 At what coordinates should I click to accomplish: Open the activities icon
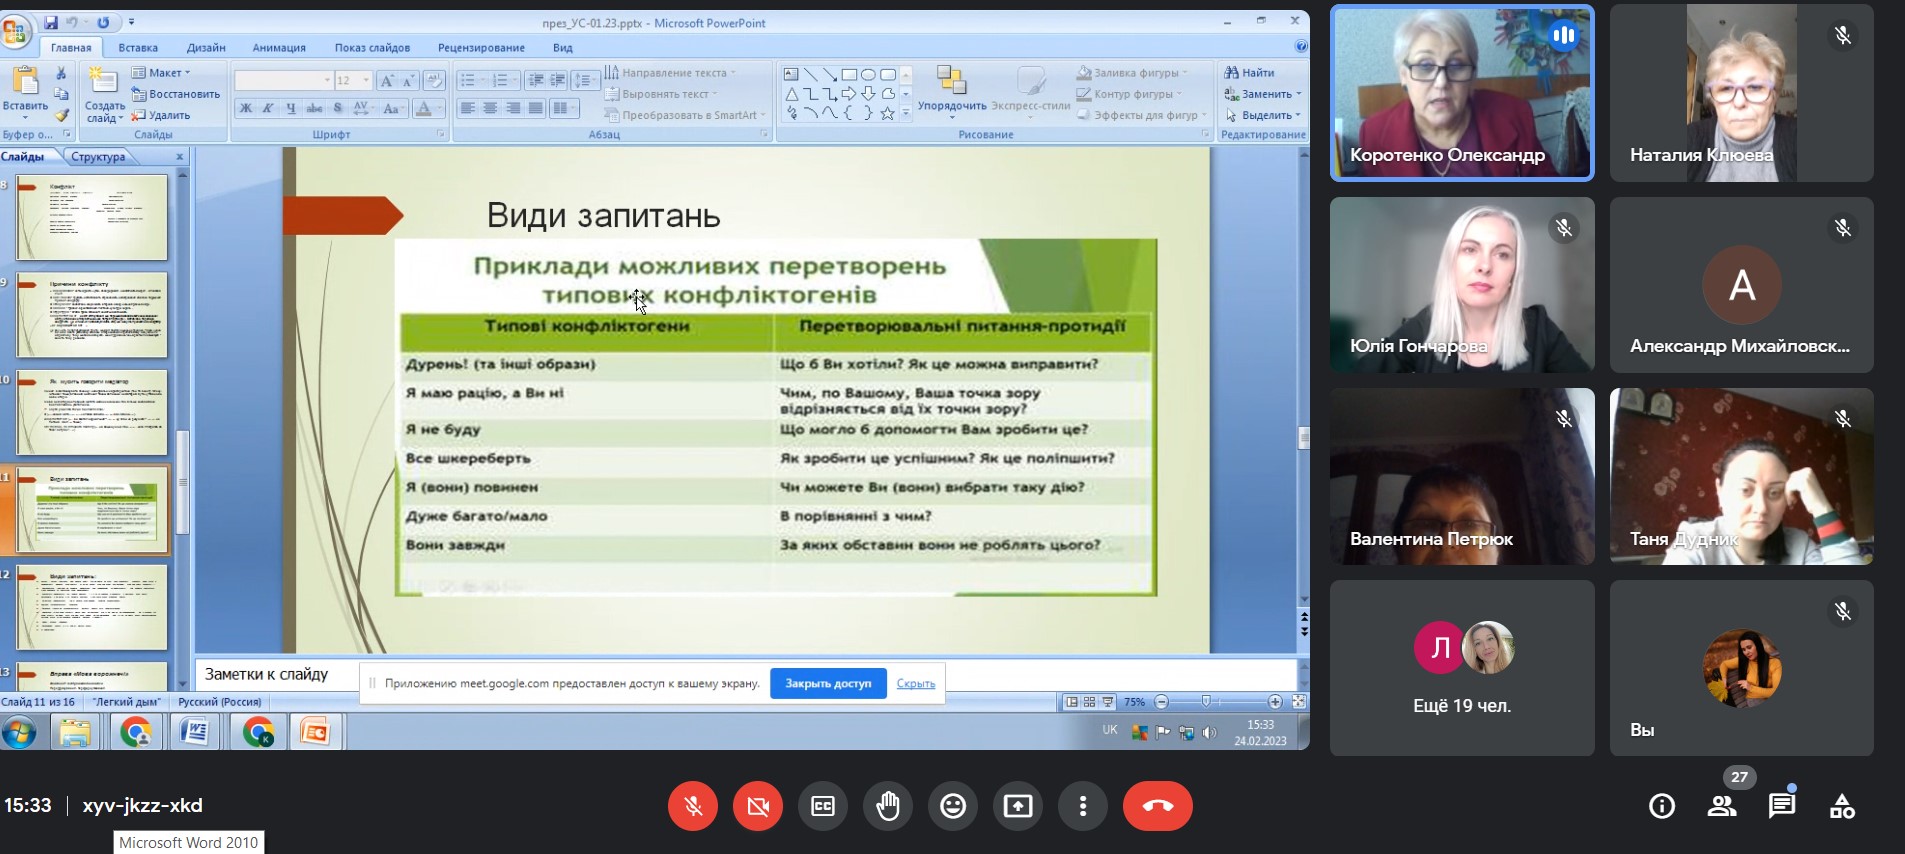point(1842,806)
